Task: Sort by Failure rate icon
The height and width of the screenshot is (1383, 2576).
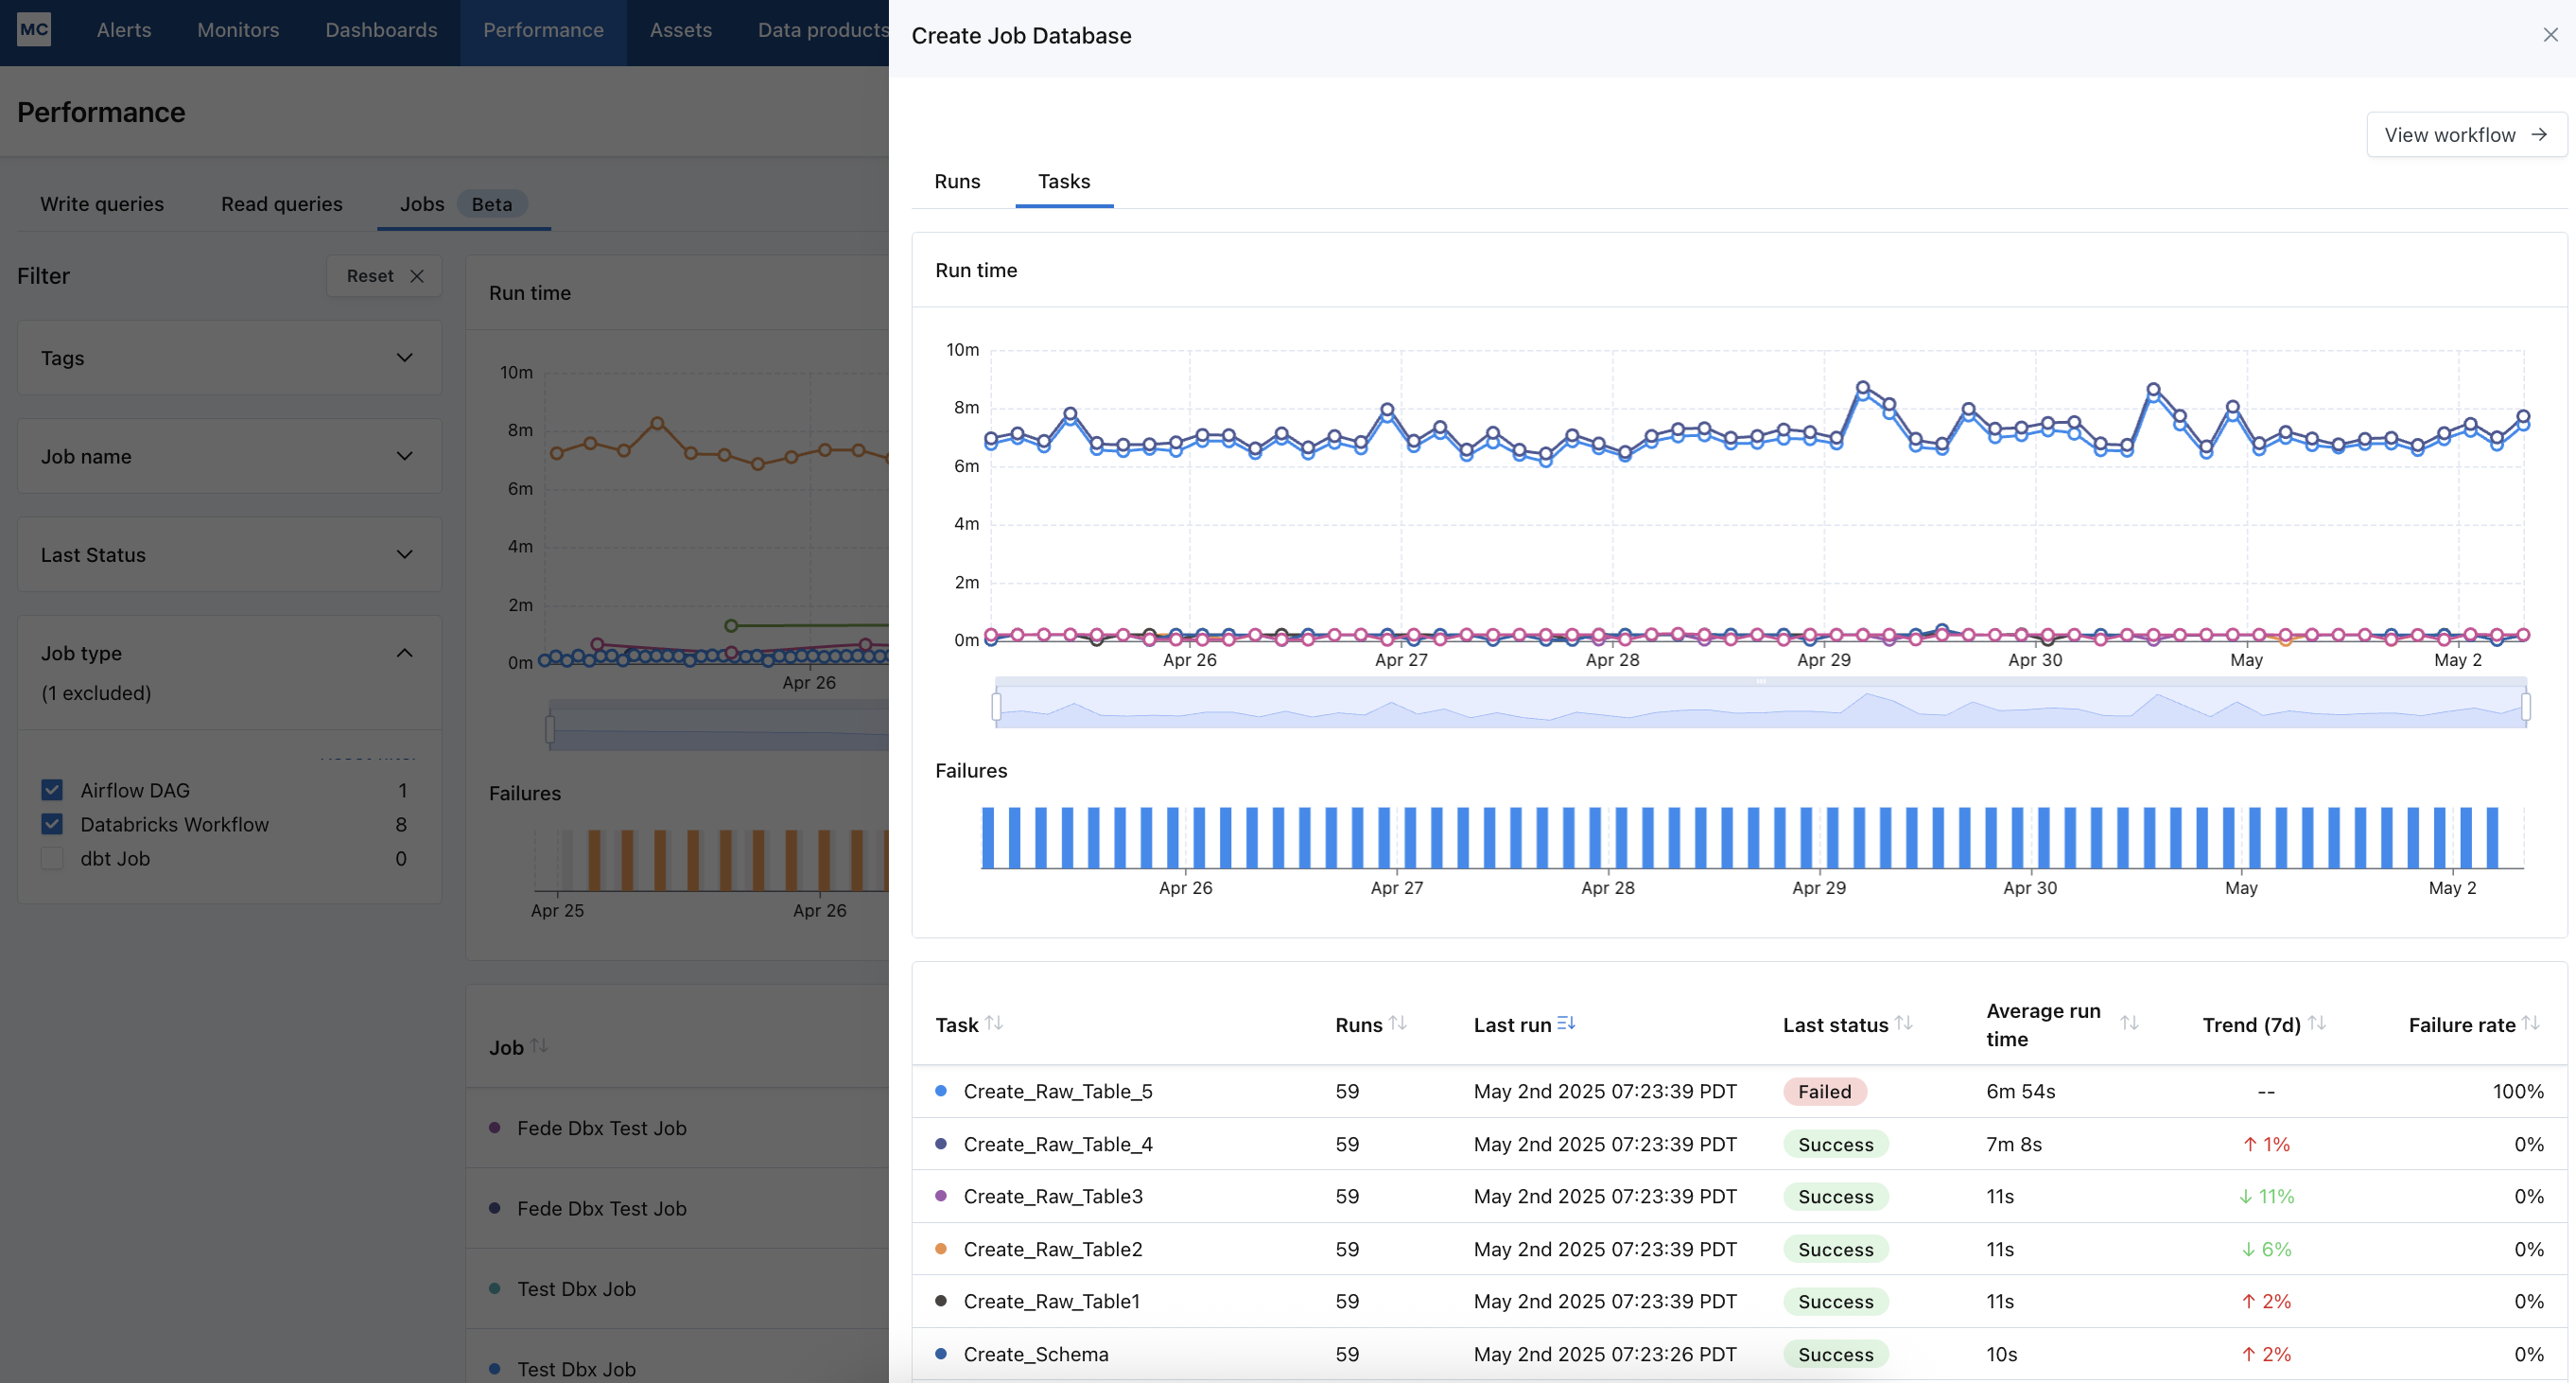Action: click(x=2530, y=1023)
